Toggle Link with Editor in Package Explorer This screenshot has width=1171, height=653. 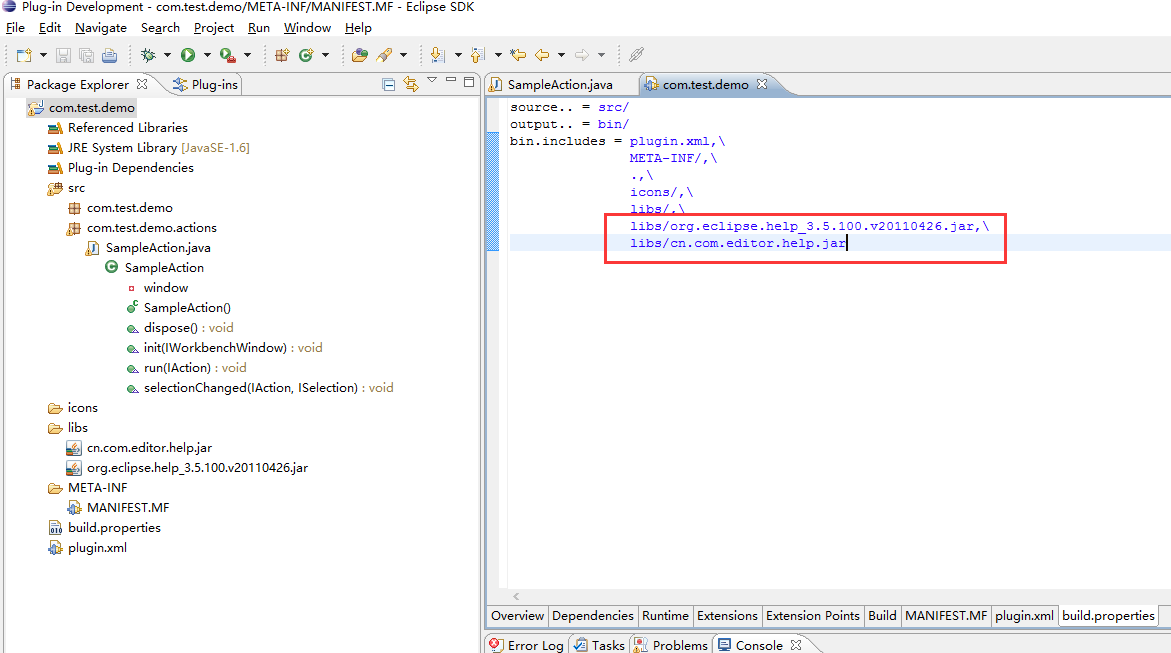tap(411, 84)
